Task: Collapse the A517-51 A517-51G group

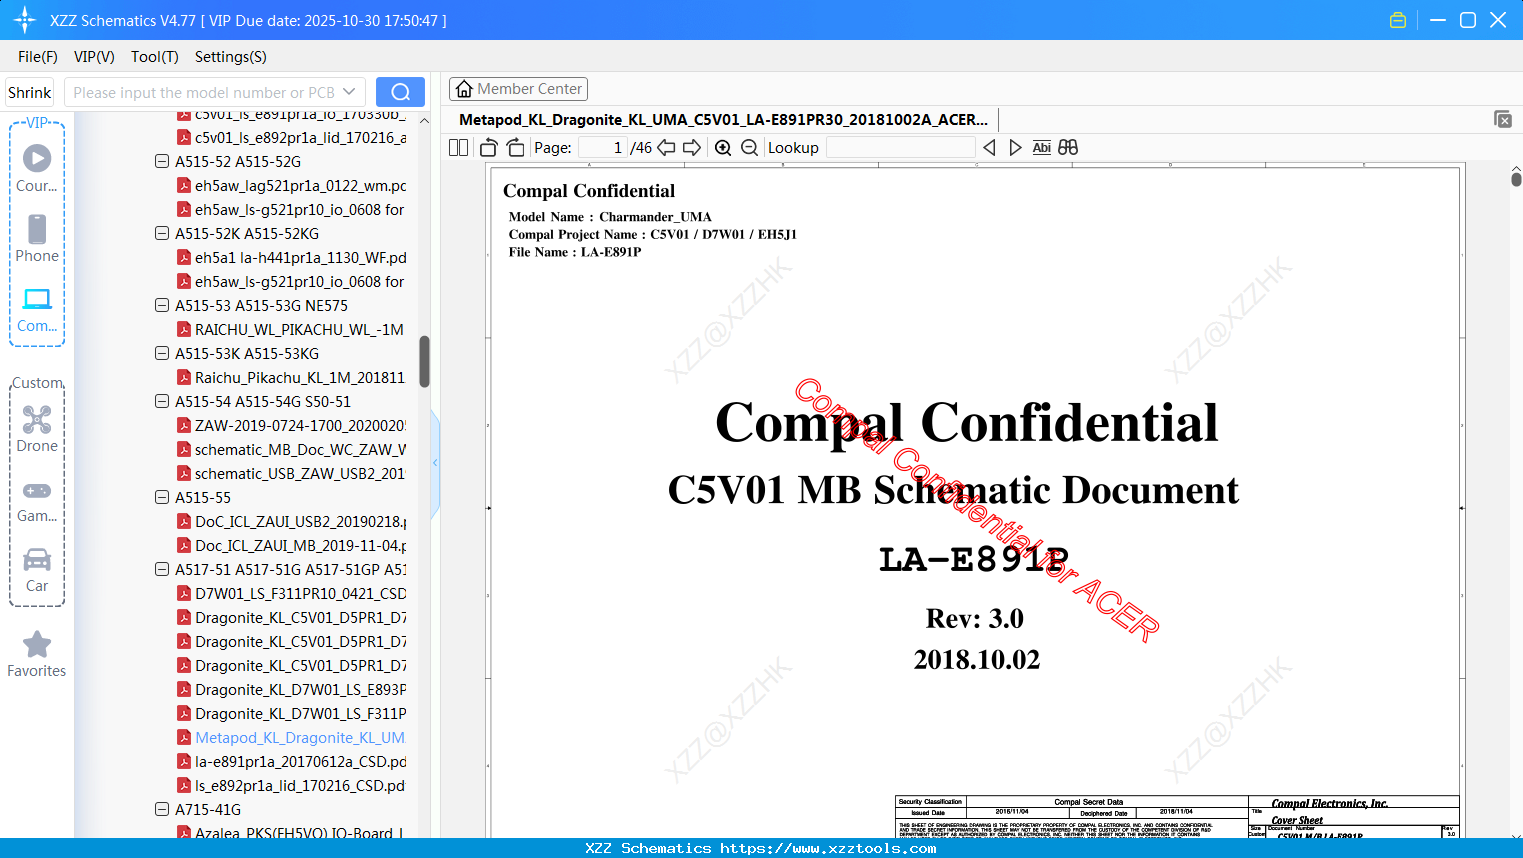Action: tap(162, 569)
